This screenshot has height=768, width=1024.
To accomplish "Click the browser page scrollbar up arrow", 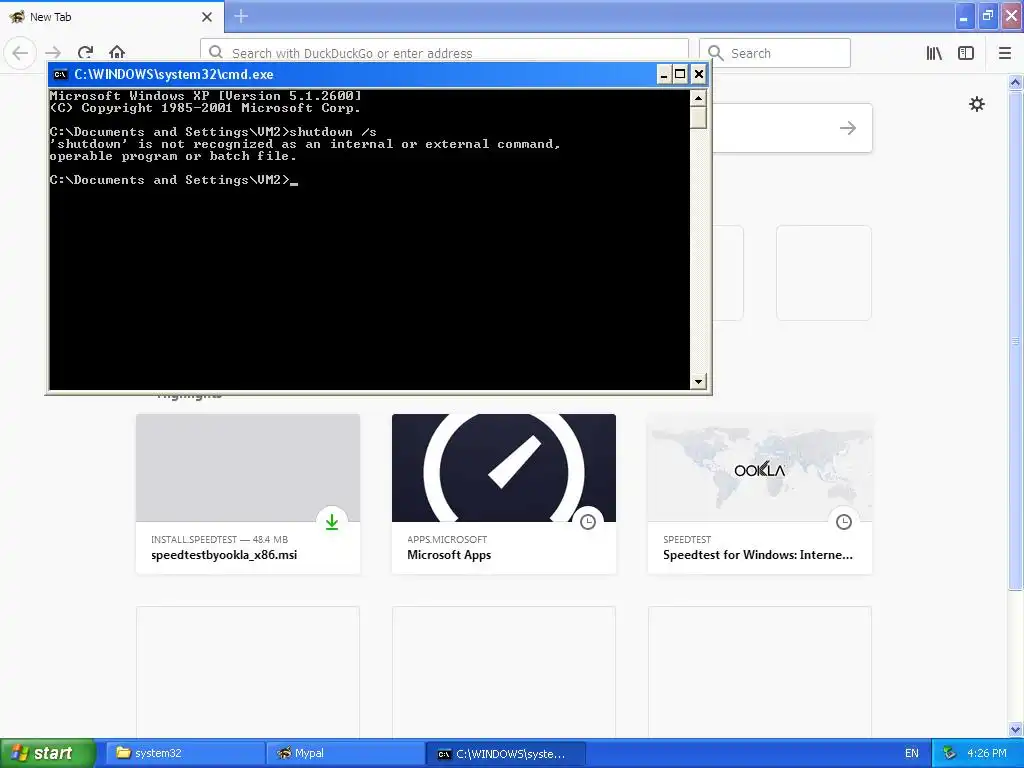I will [1016, 82].
